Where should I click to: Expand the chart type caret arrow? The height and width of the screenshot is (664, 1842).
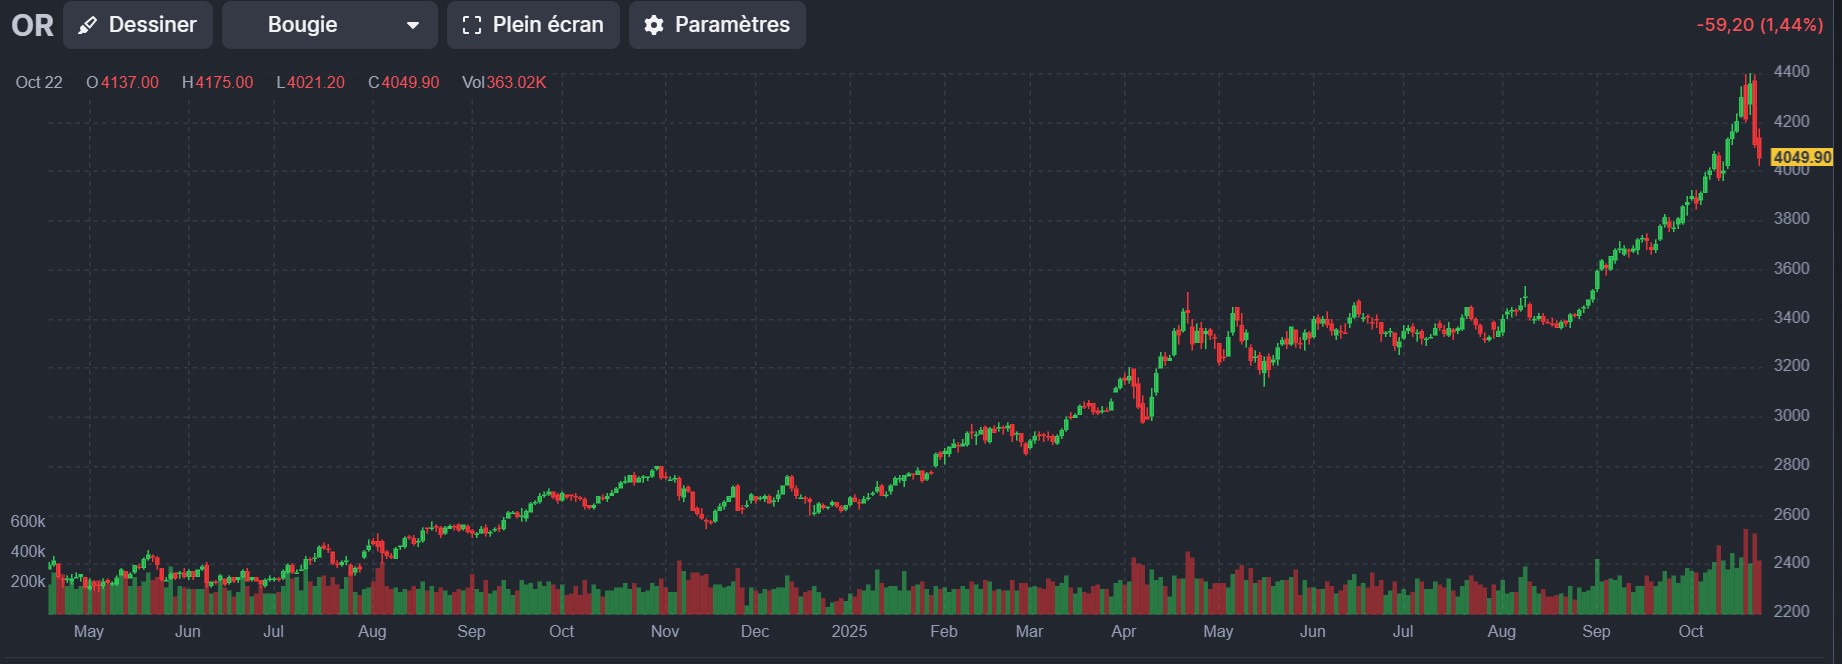(x=412, y=25)
